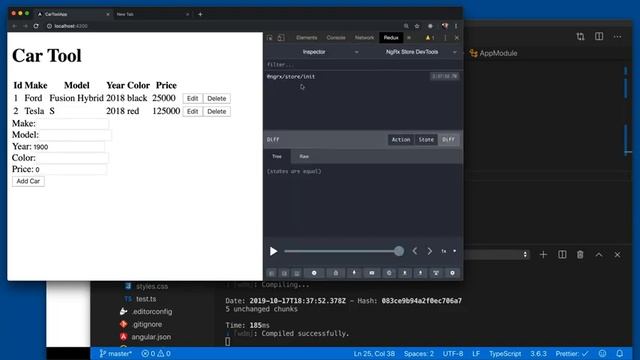Edit the Ford car row
Viewport: 640px width, 360px height.
coord(192,98)
